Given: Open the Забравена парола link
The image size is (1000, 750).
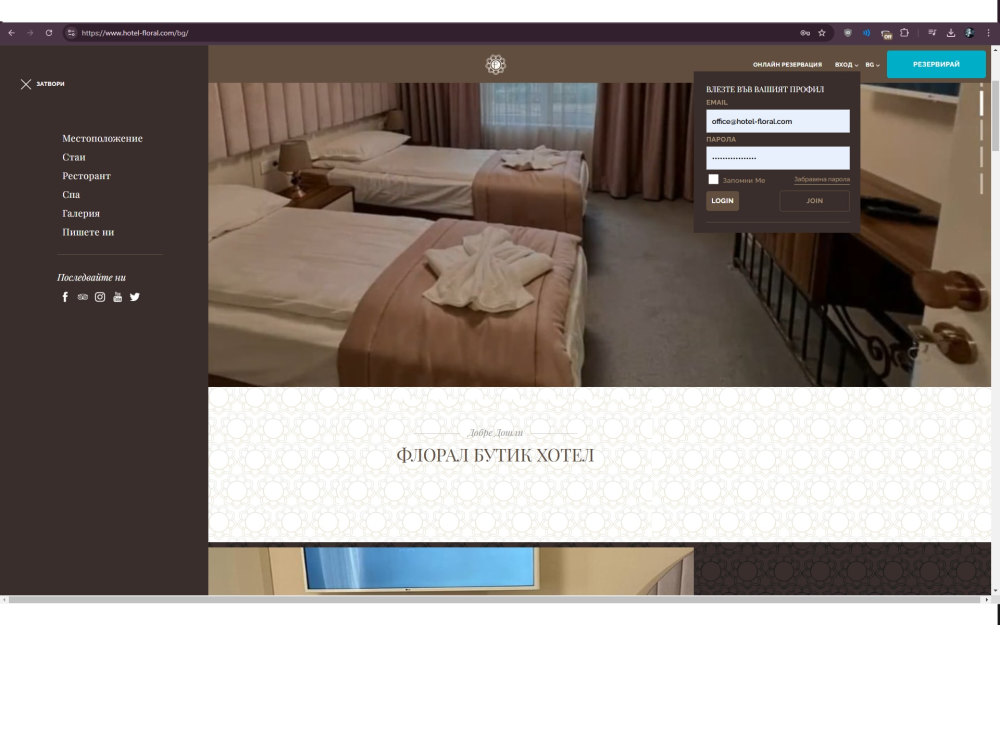Looking at the screenshot, I should [x=821, y=180].
